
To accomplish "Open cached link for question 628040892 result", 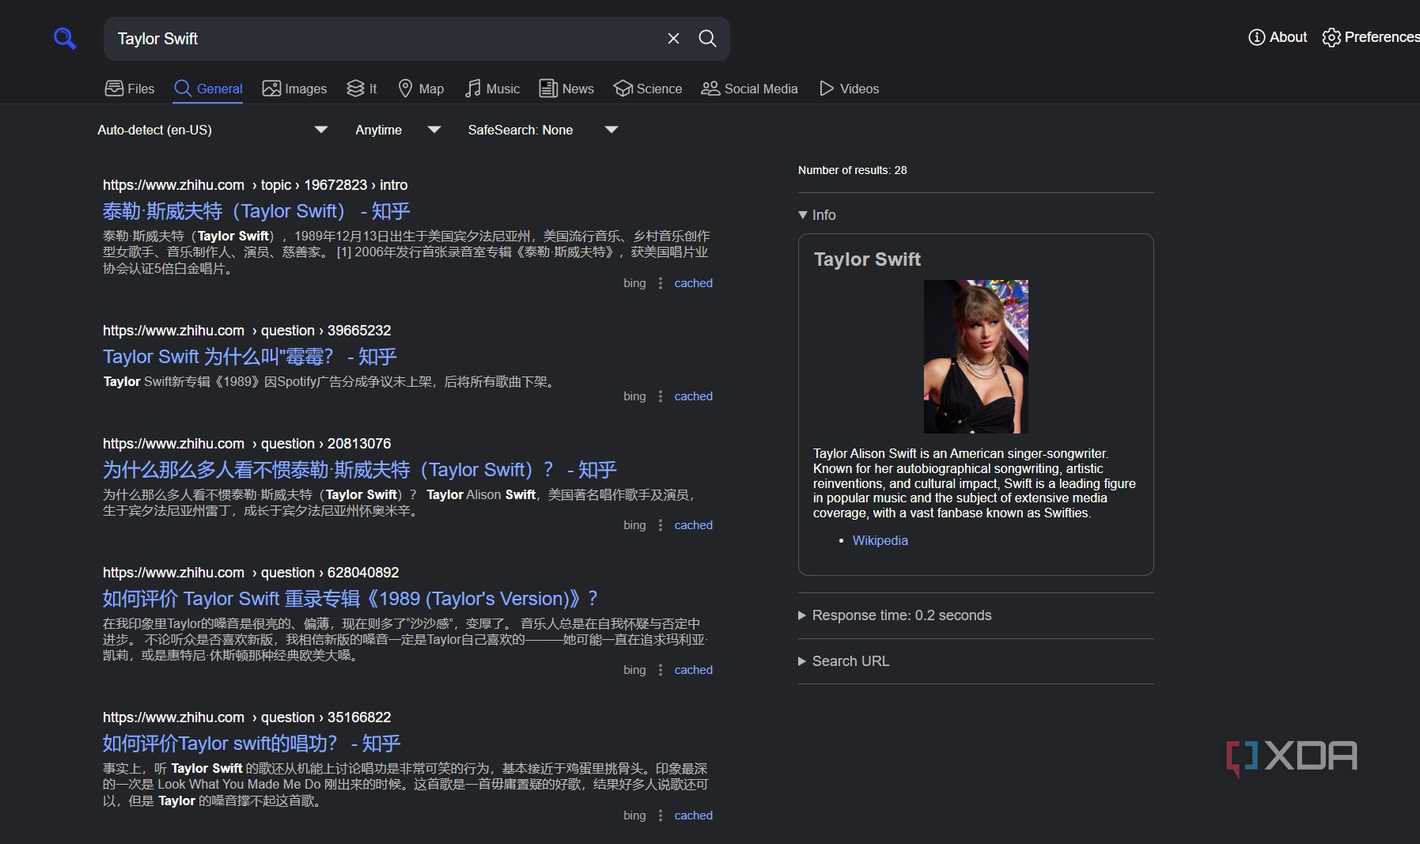I will click(693, 670).
